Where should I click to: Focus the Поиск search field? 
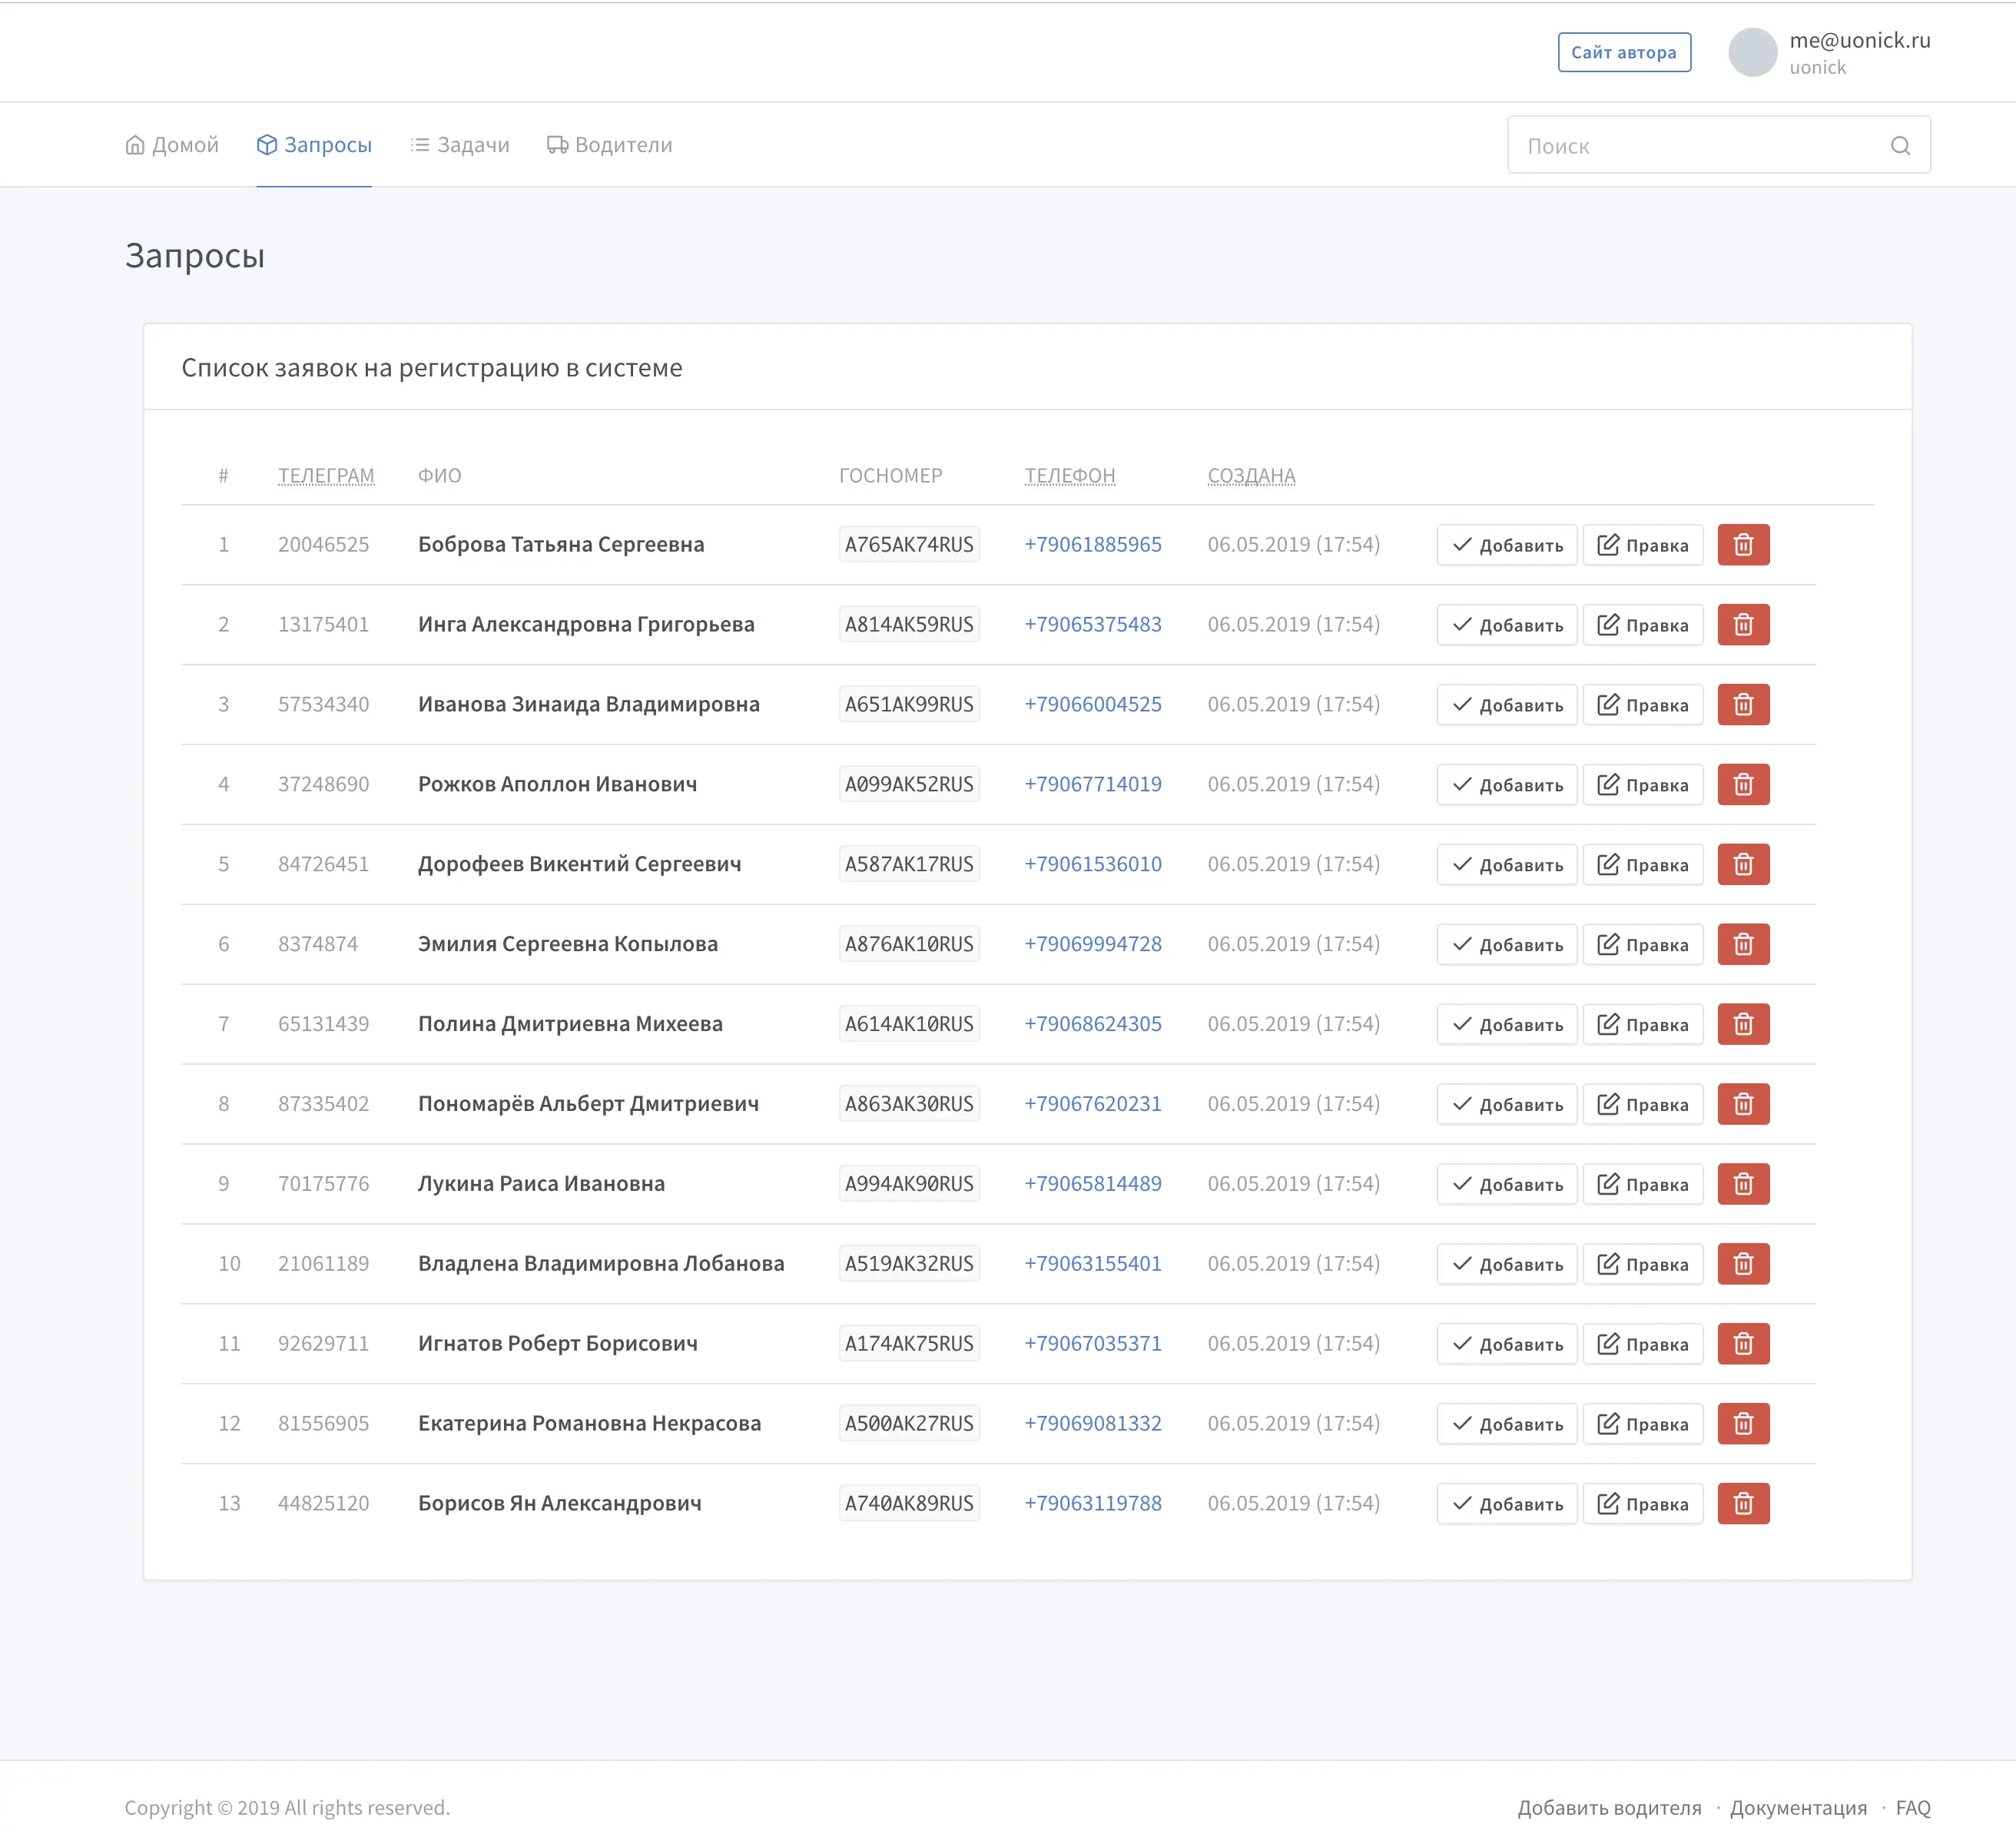1700,146
